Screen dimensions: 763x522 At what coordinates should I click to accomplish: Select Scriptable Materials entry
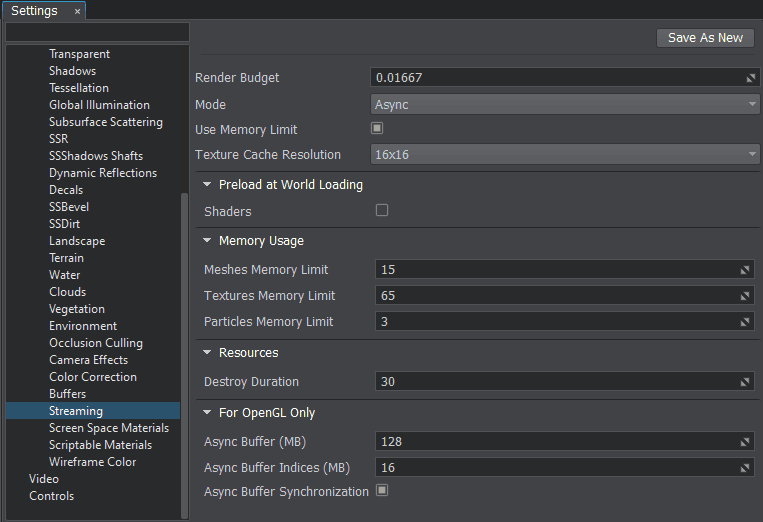coord(100,446)
